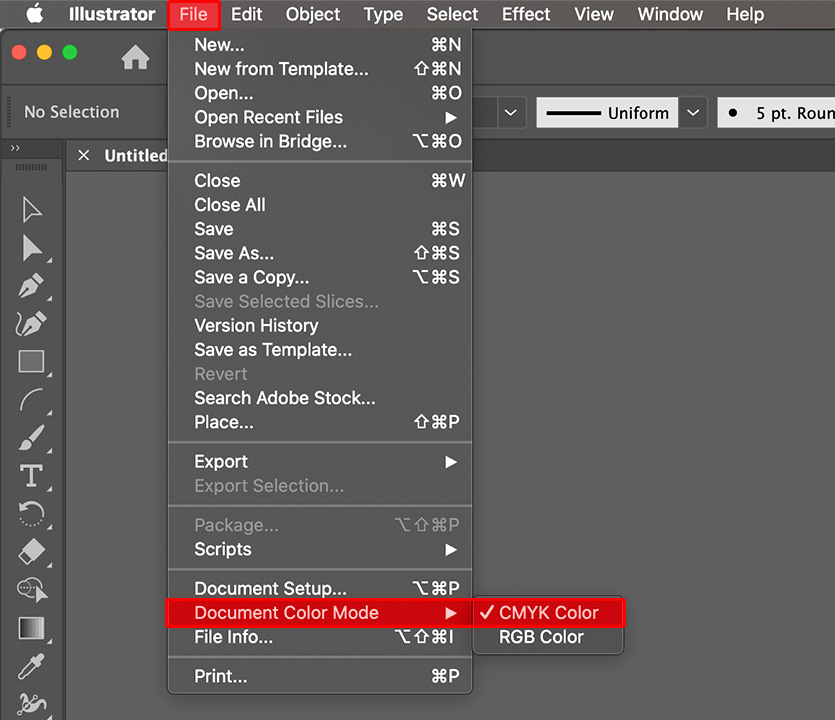This screenshot has height=720, width=835.
Task: Switch to RGB Color mode
Action: [x=549, y=637]
